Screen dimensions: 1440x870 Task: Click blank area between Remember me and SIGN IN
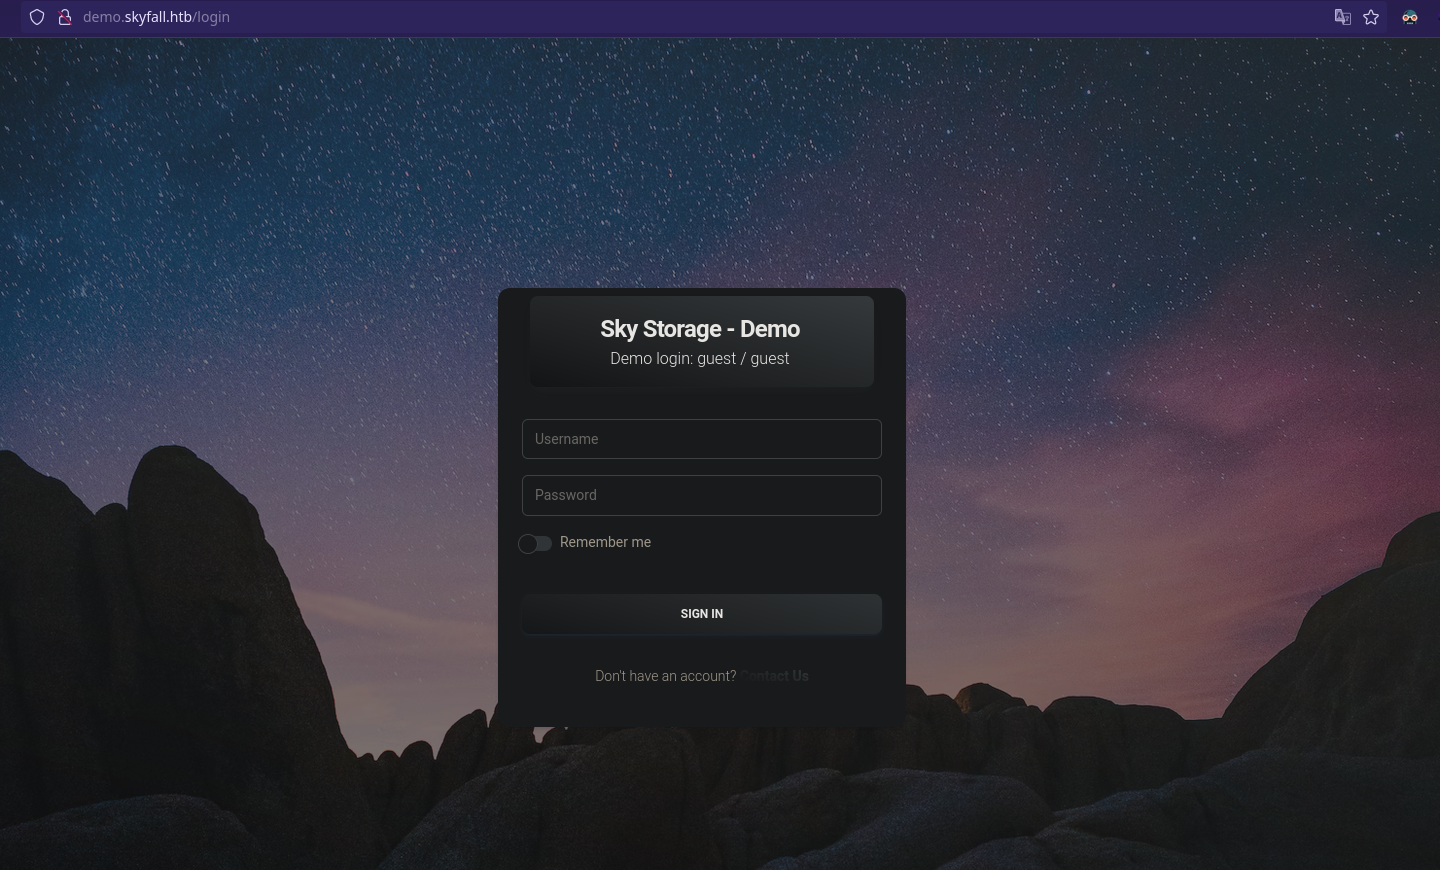click(701, 574)
